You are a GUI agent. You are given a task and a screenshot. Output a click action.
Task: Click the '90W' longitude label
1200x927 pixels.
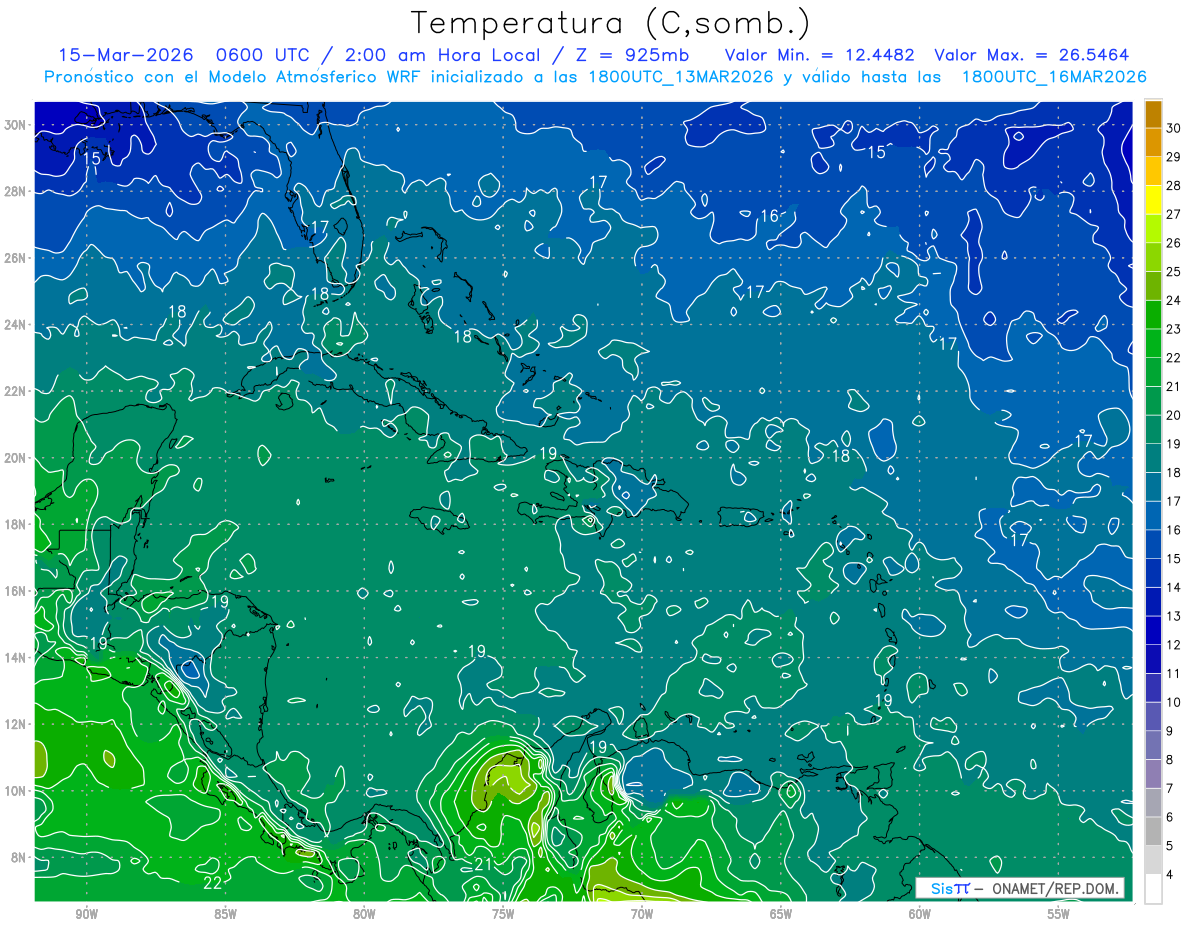tap(86, 914)
